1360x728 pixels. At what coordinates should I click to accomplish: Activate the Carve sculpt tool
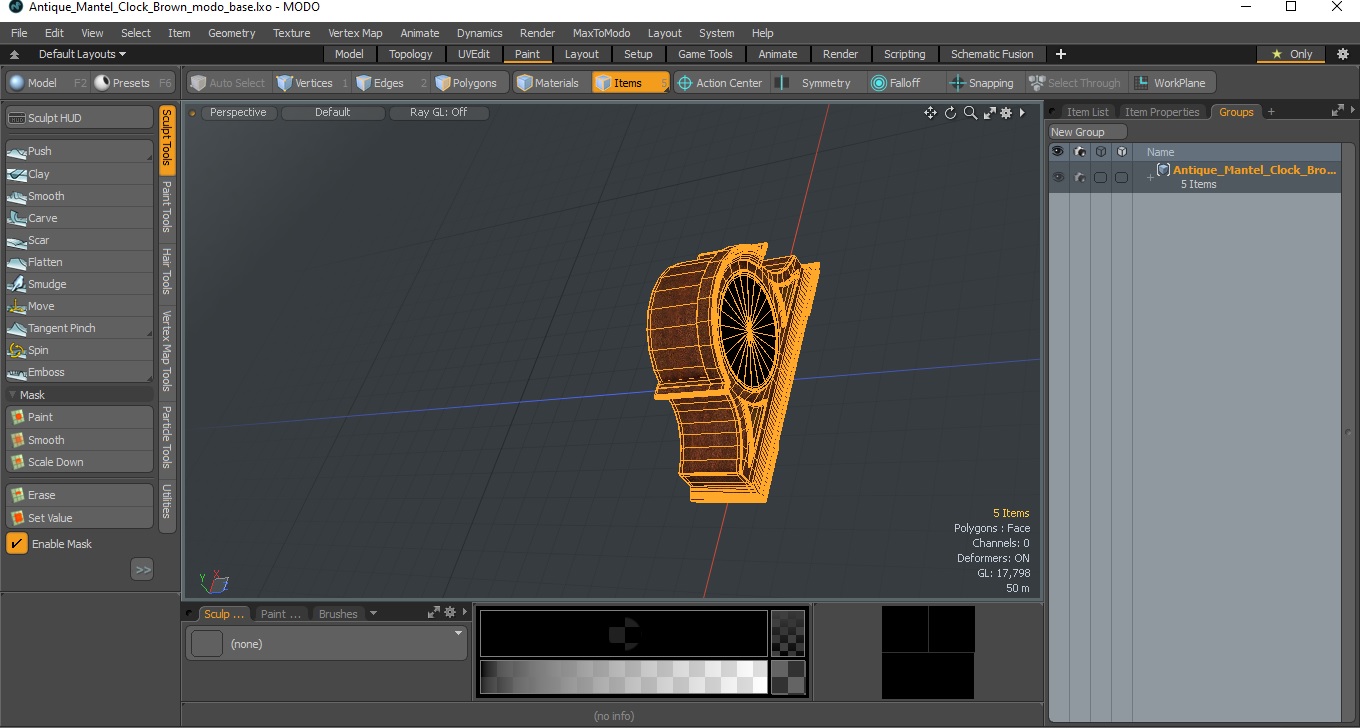pyautogui.click(x=79, y=218)
